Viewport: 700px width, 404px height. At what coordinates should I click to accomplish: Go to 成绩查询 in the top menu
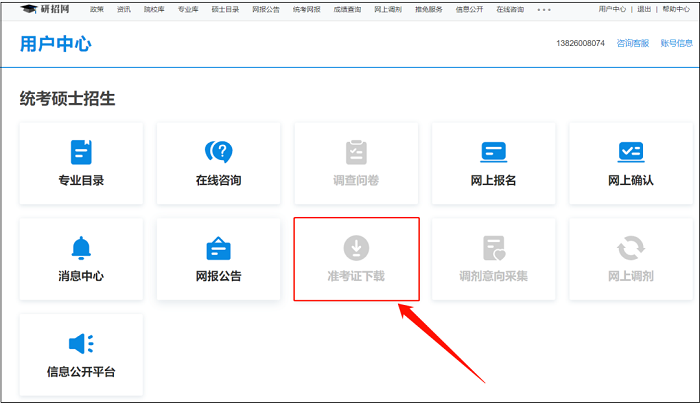(346, 9)
